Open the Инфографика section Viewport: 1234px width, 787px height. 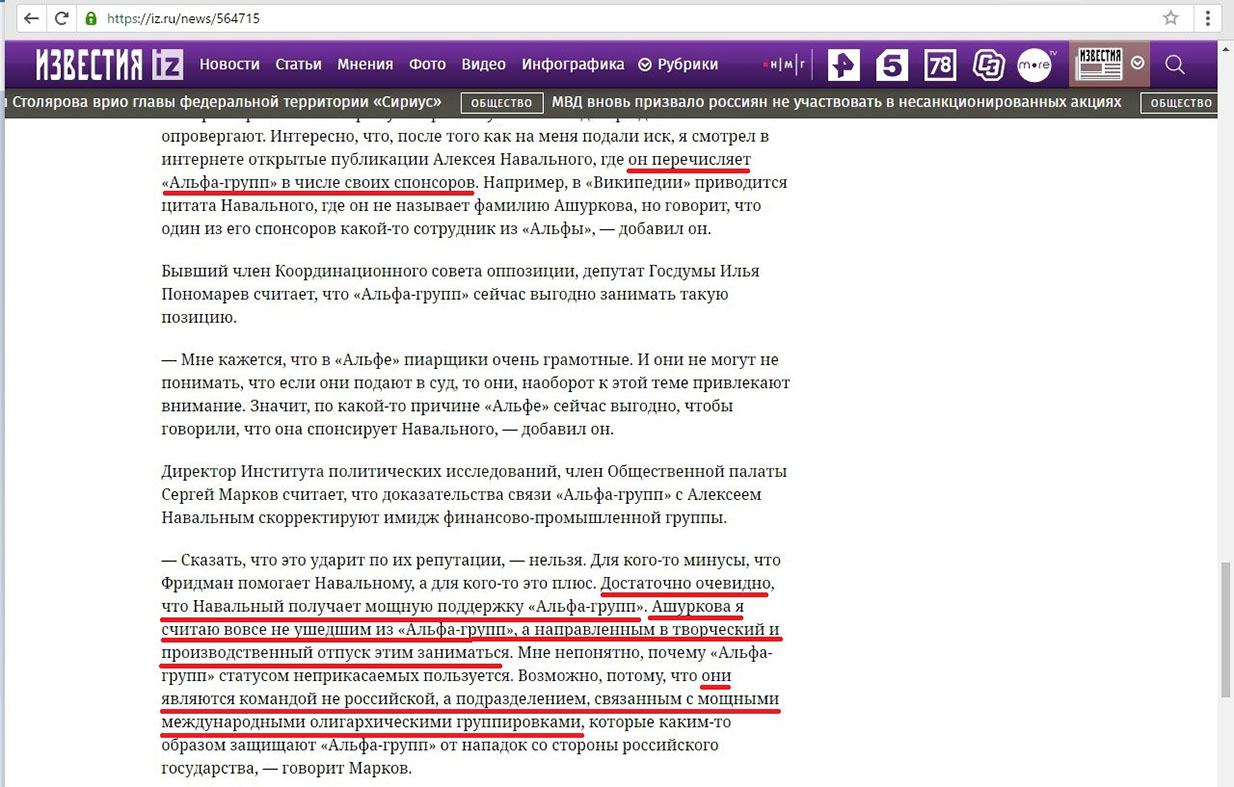(571, 64)
